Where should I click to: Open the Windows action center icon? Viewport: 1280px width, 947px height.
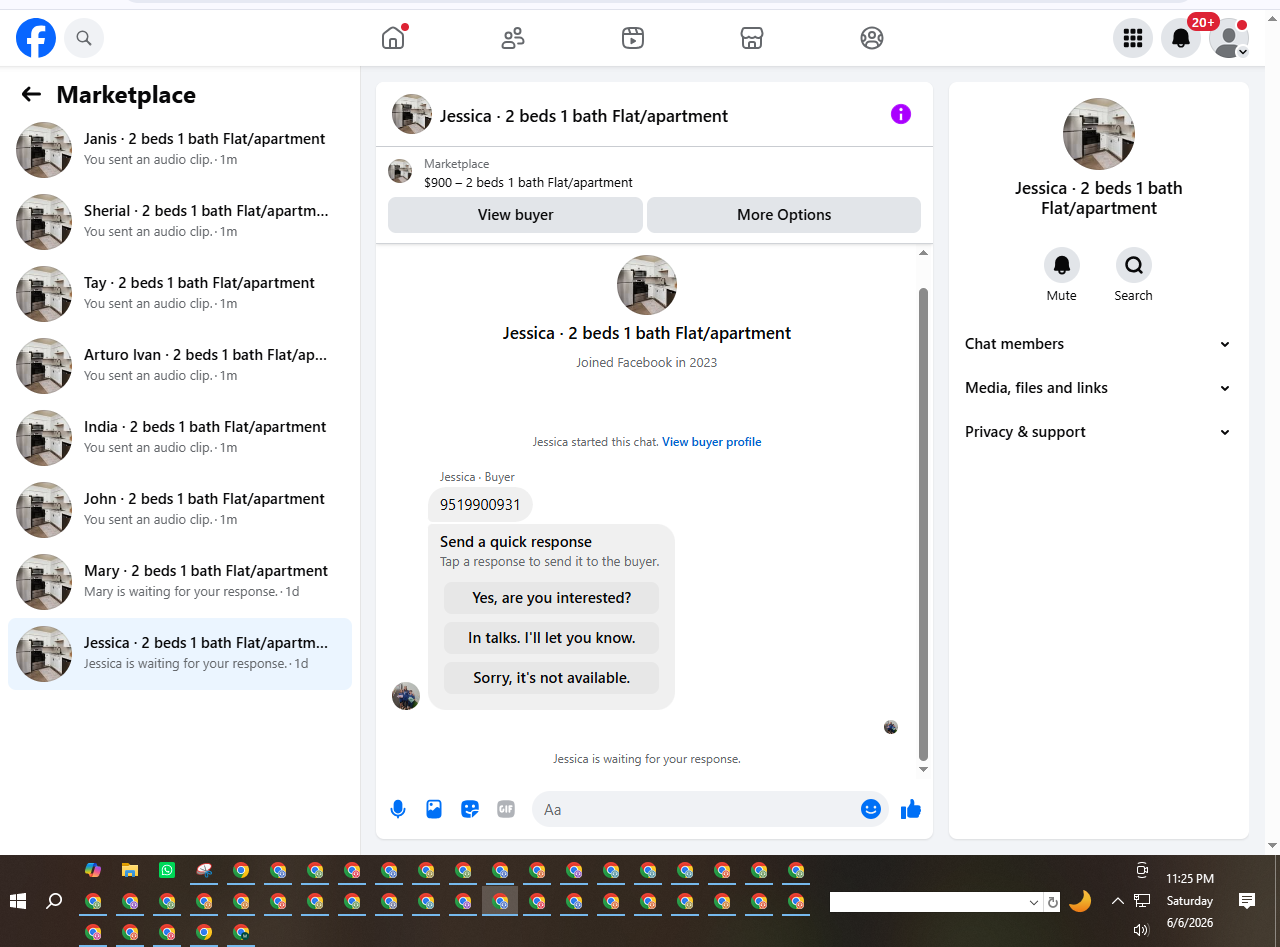point(1247,901)
